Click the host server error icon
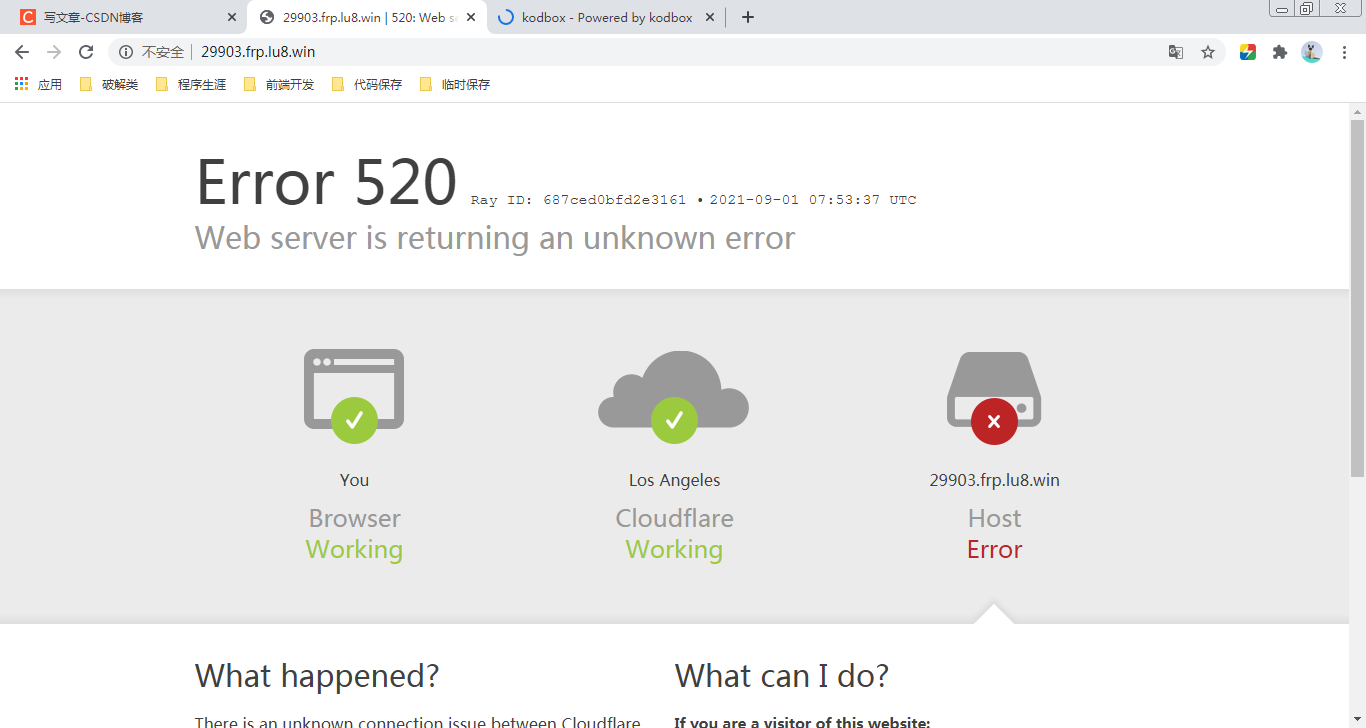The width and height of the screenshot is (1366, 728). click(994, 398)
